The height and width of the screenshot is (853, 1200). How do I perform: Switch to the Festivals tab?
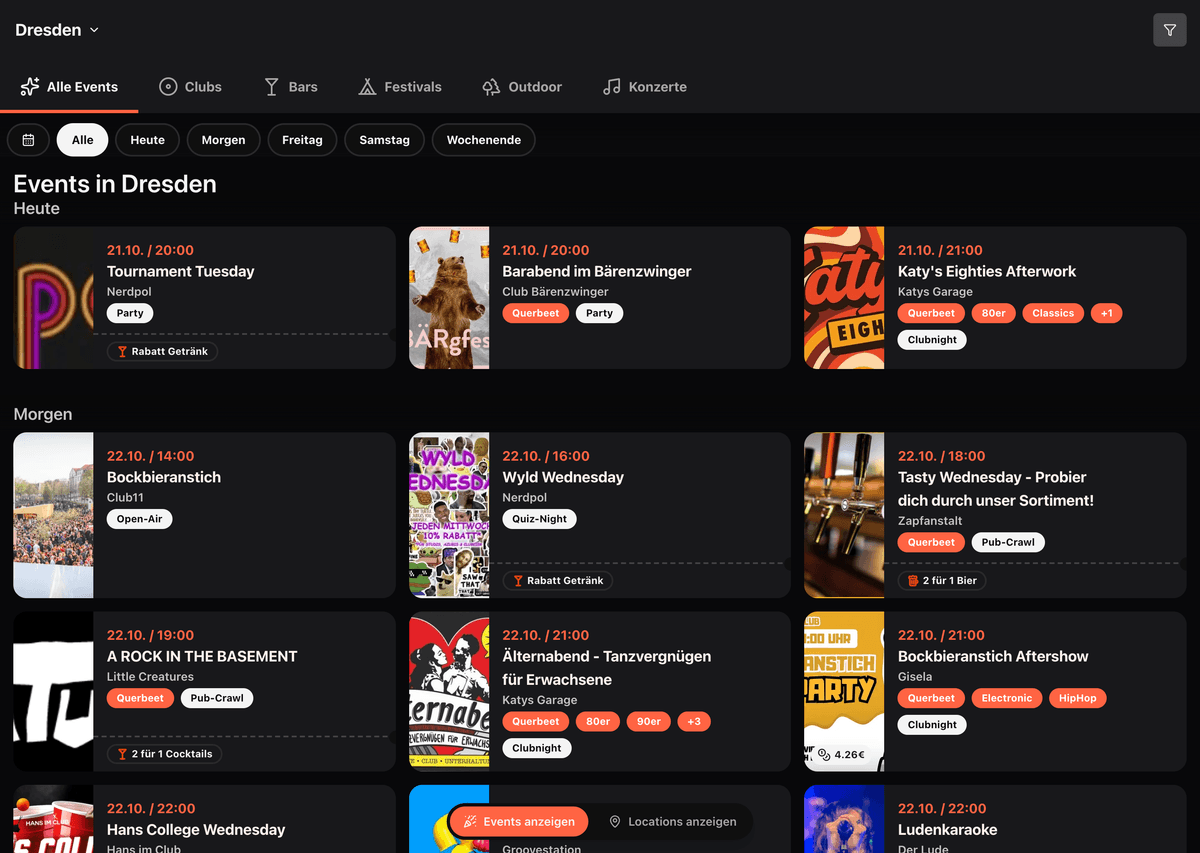click(x=400, y=87)
